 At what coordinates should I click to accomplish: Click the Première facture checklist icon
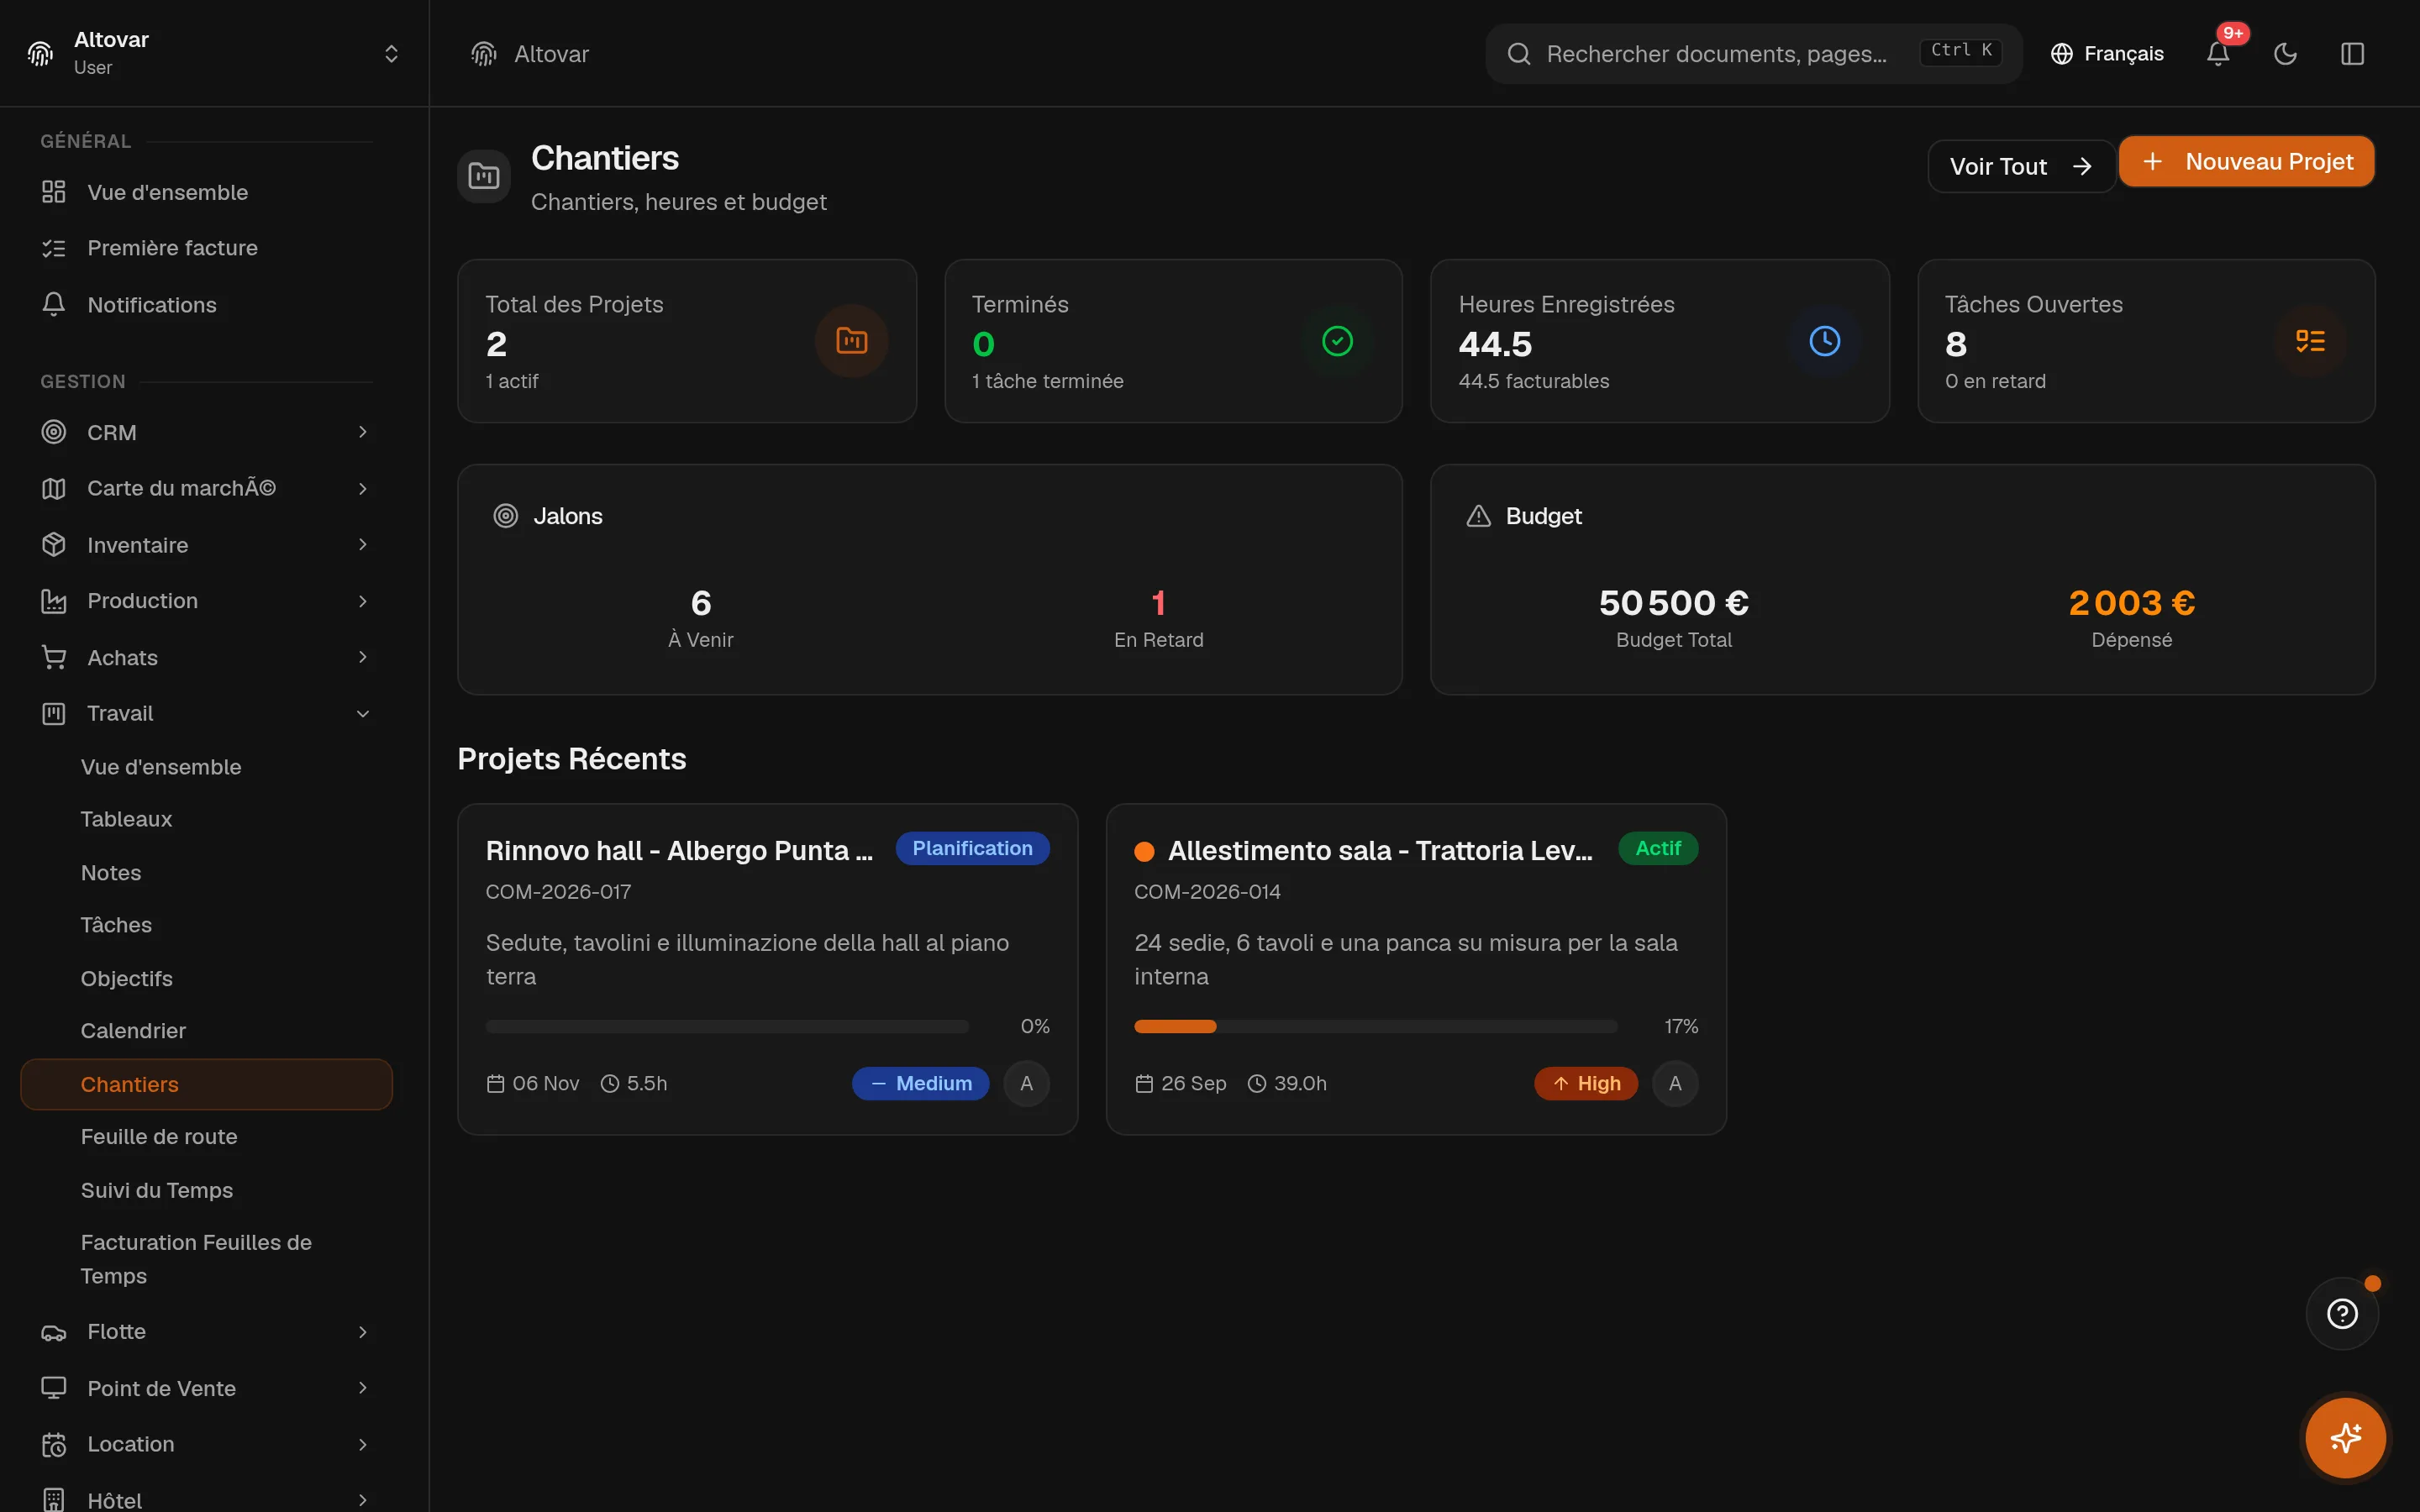coord(54,248)
